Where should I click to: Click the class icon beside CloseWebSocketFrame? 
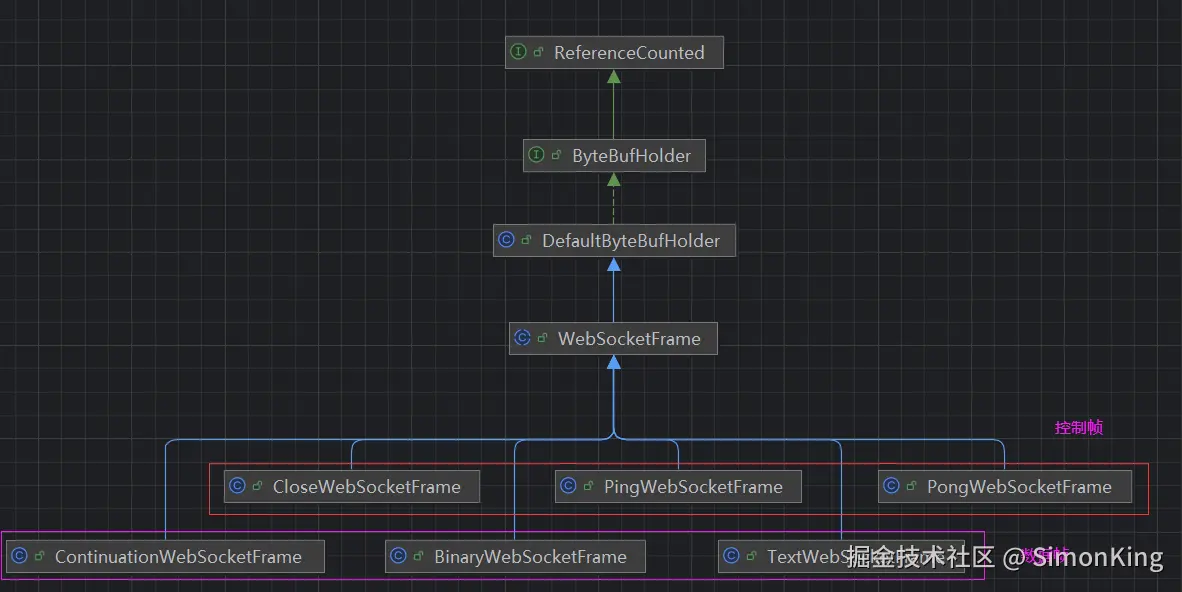click(237, 486)
